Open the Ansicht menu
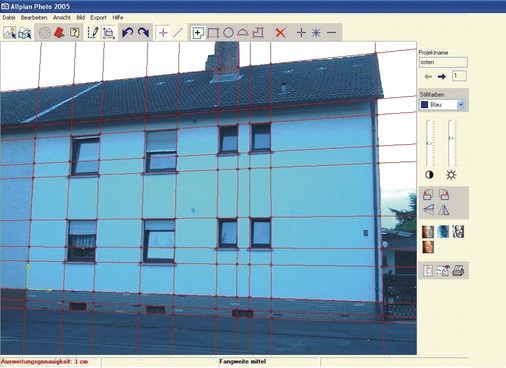506x368 pixels. pyautogui.click(x=62, y=17)
